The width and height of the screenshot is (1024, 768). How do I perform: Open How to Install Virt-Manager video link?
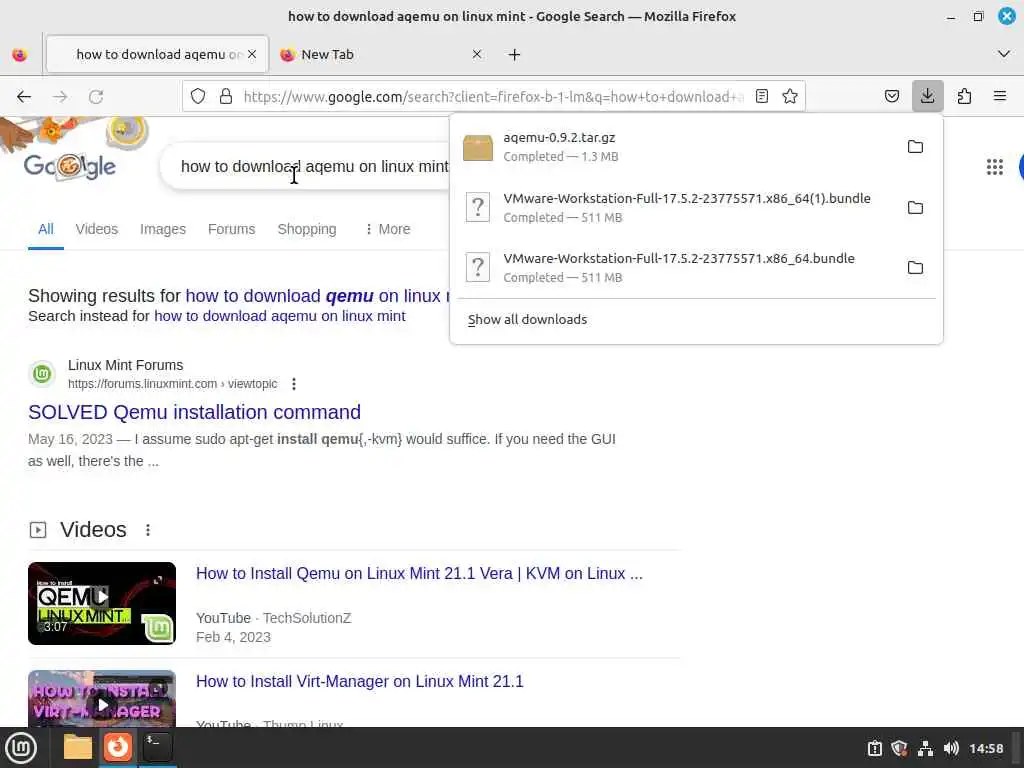click(x=360, y=681)
